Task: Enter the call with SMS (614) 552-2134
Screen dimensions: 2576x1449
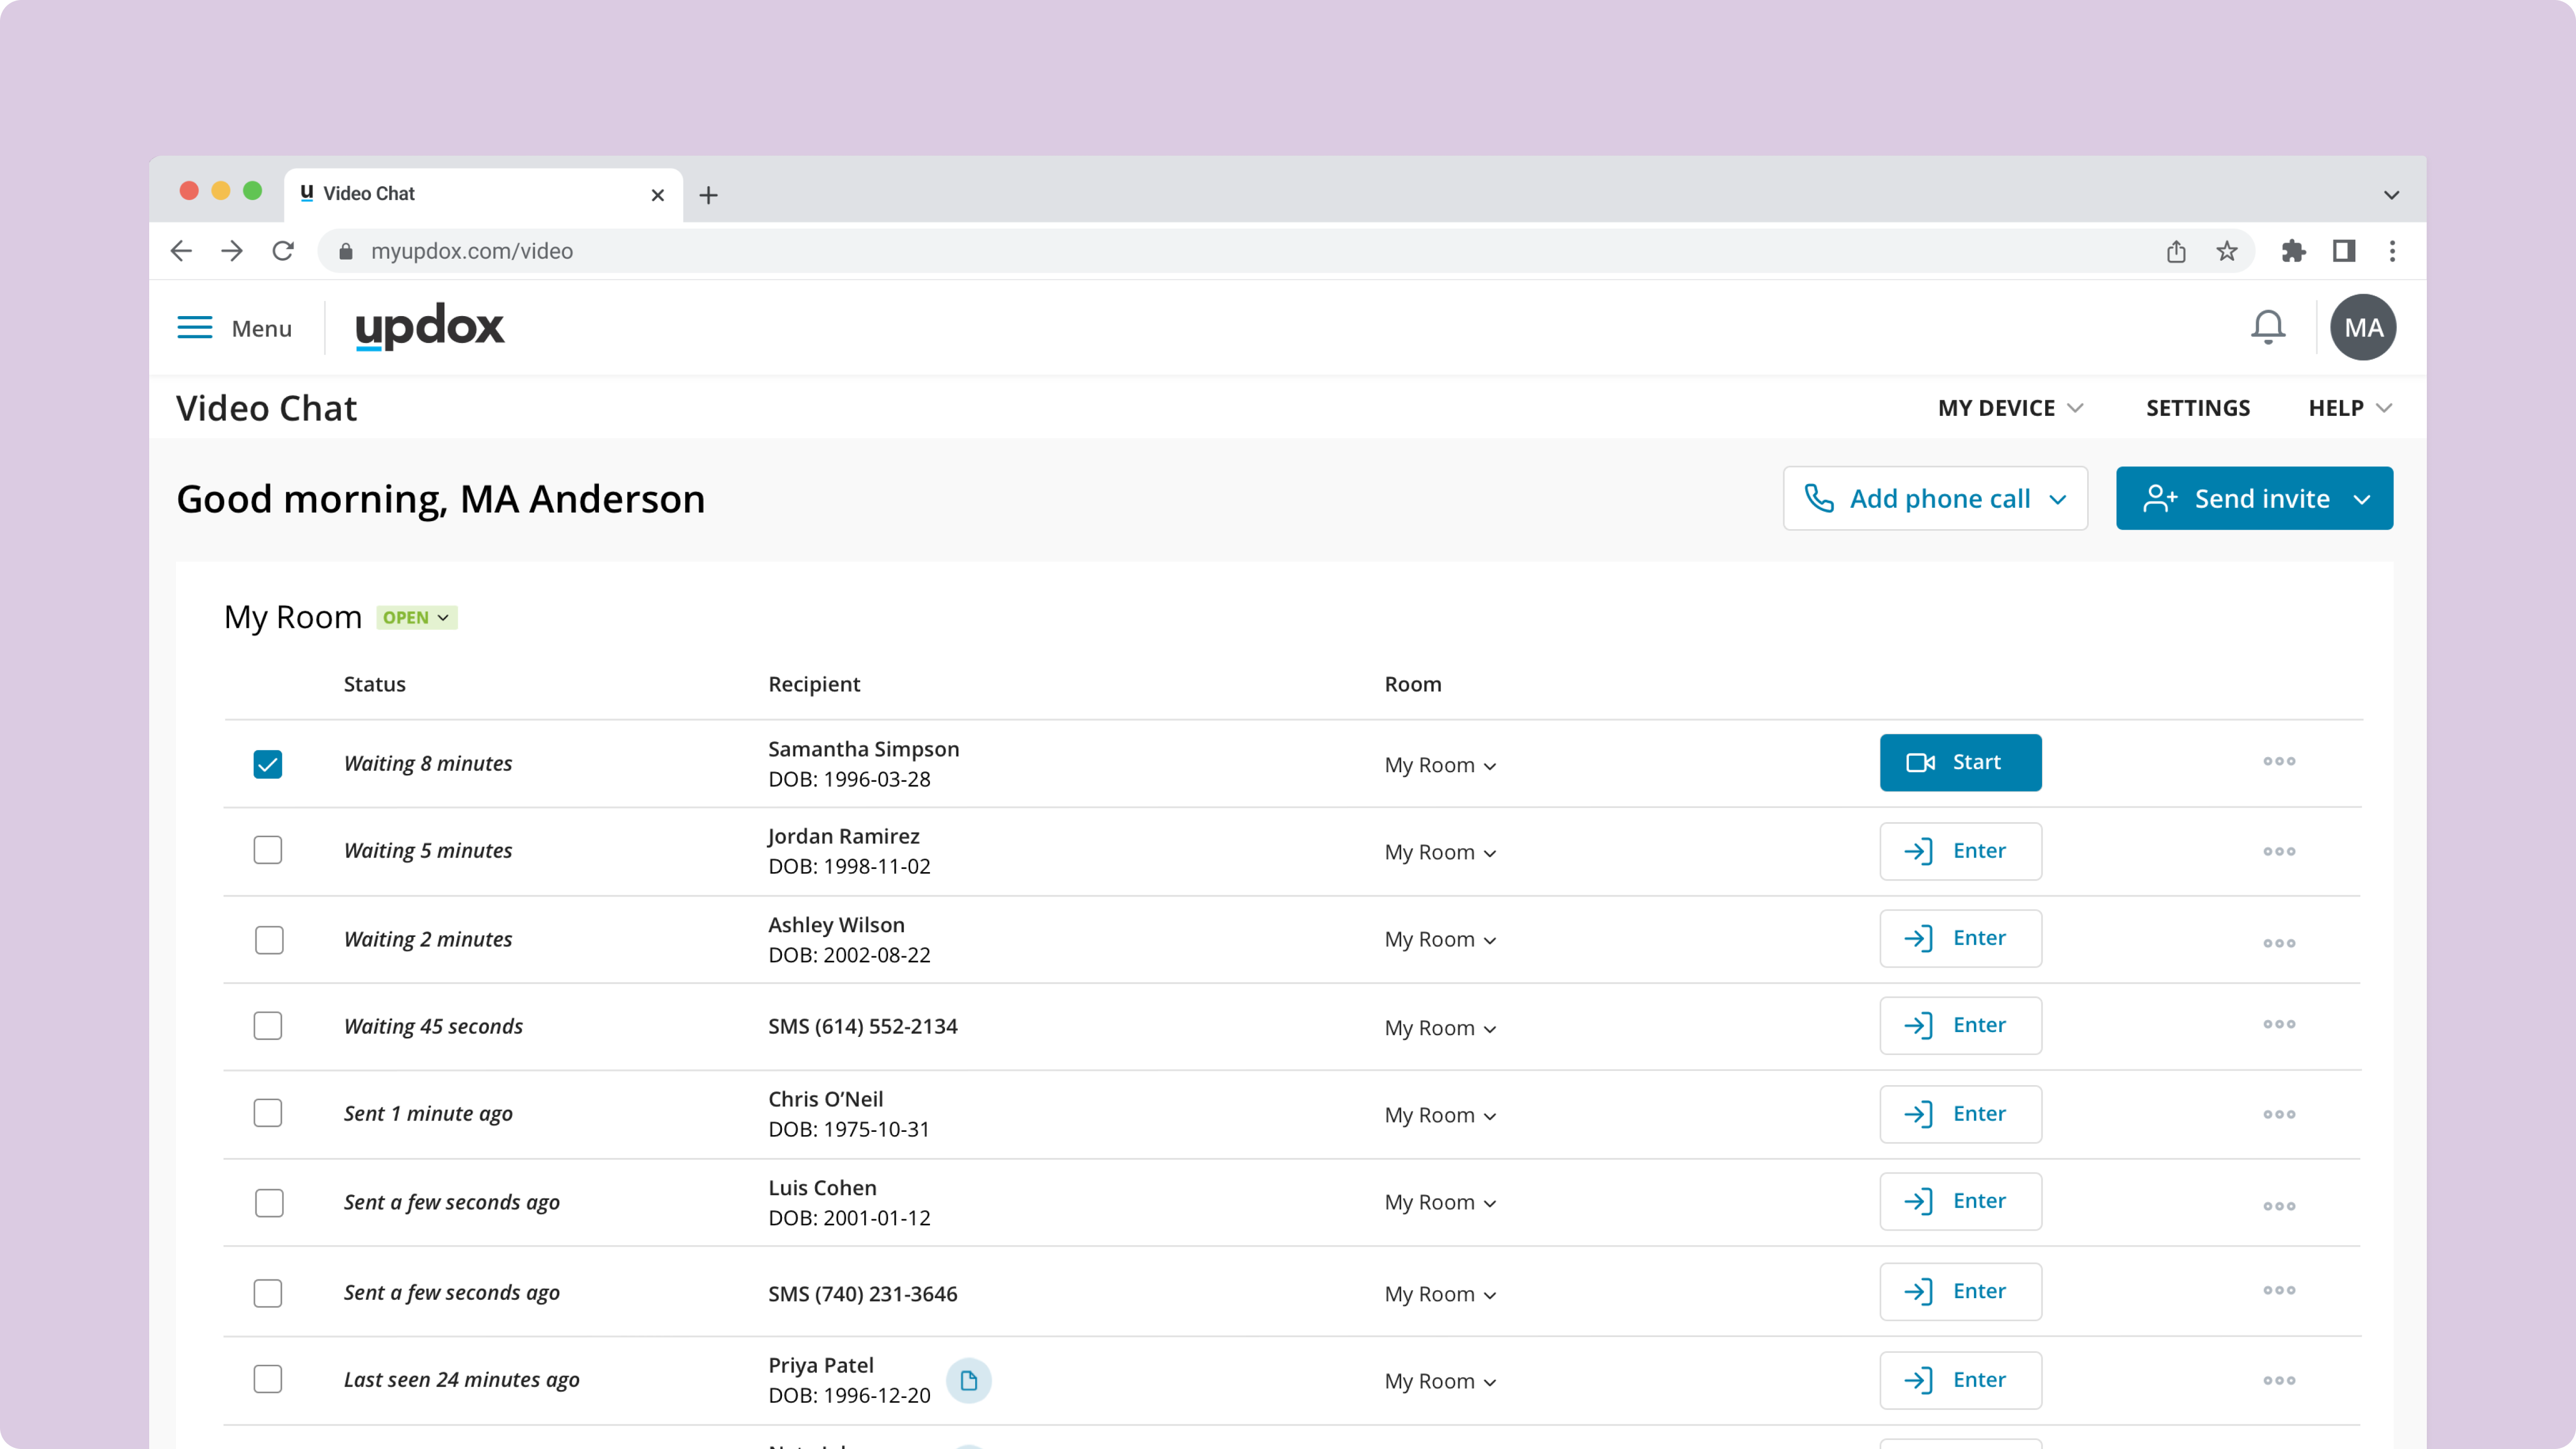Action: click(x=1960, y=1025)
